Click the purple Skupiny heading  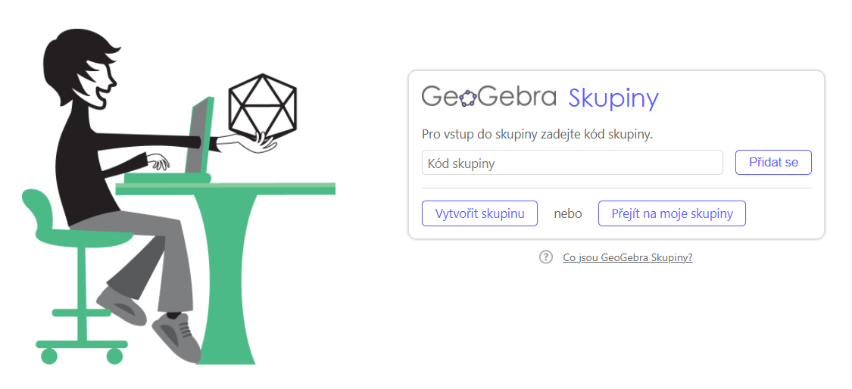click(x=613, y=99)
